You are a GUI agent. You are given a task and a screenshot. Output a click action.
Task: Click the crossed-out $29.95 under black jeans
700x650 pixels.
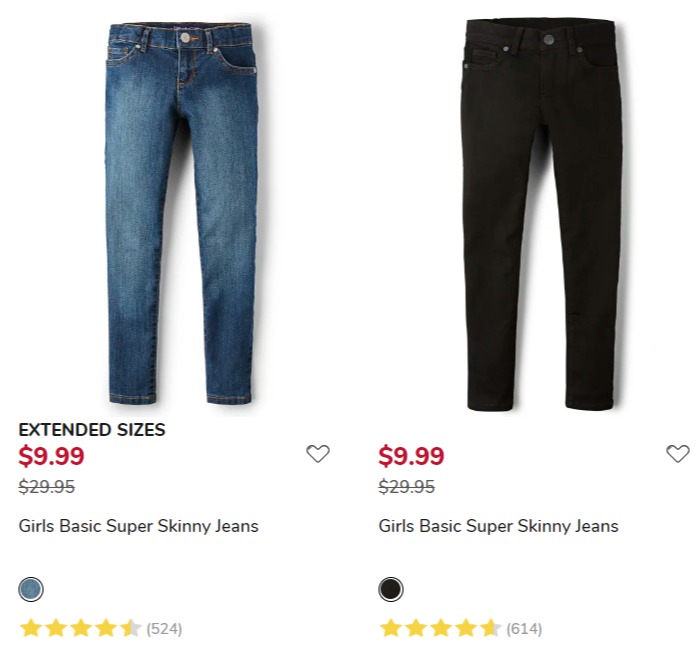[x=406, y=486]
